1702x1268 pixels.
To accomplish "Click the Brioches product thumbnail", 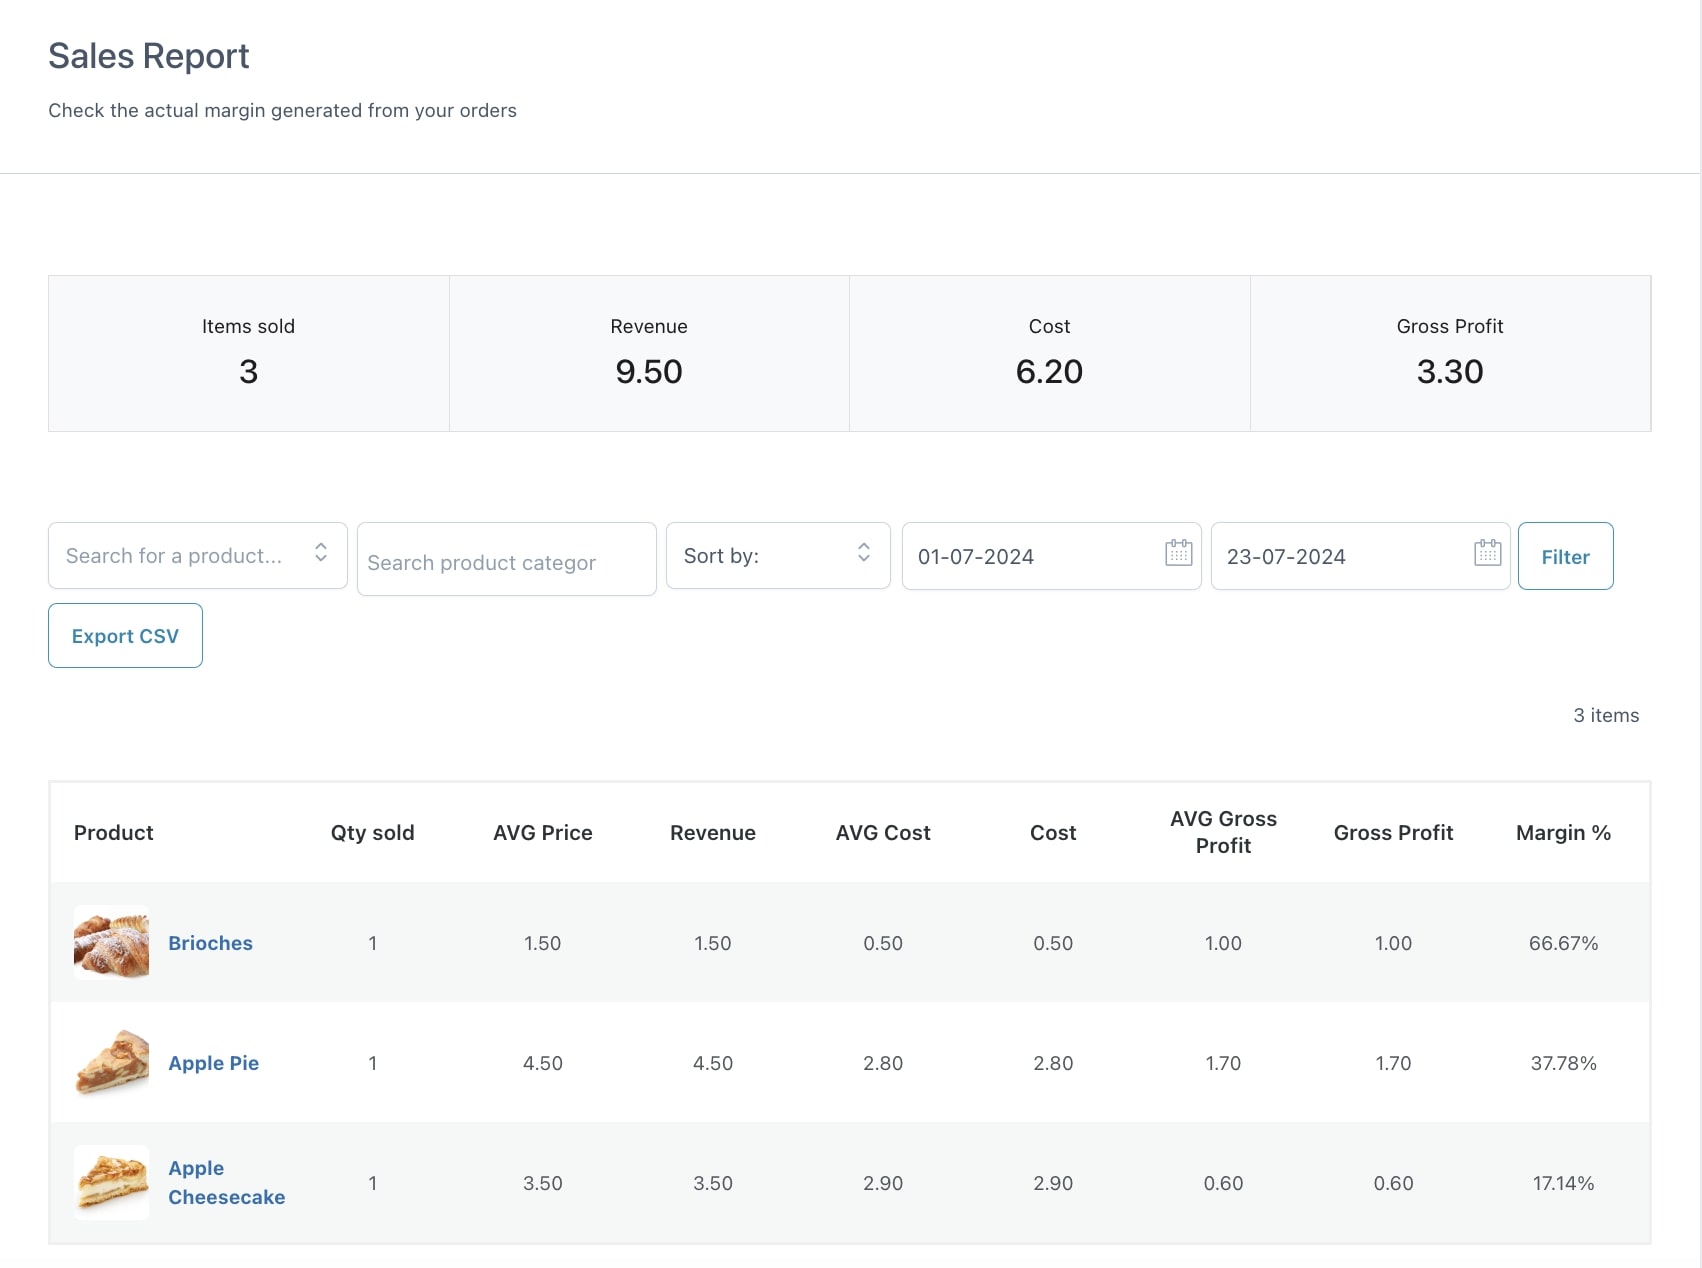I will click(x=111, y=942).
